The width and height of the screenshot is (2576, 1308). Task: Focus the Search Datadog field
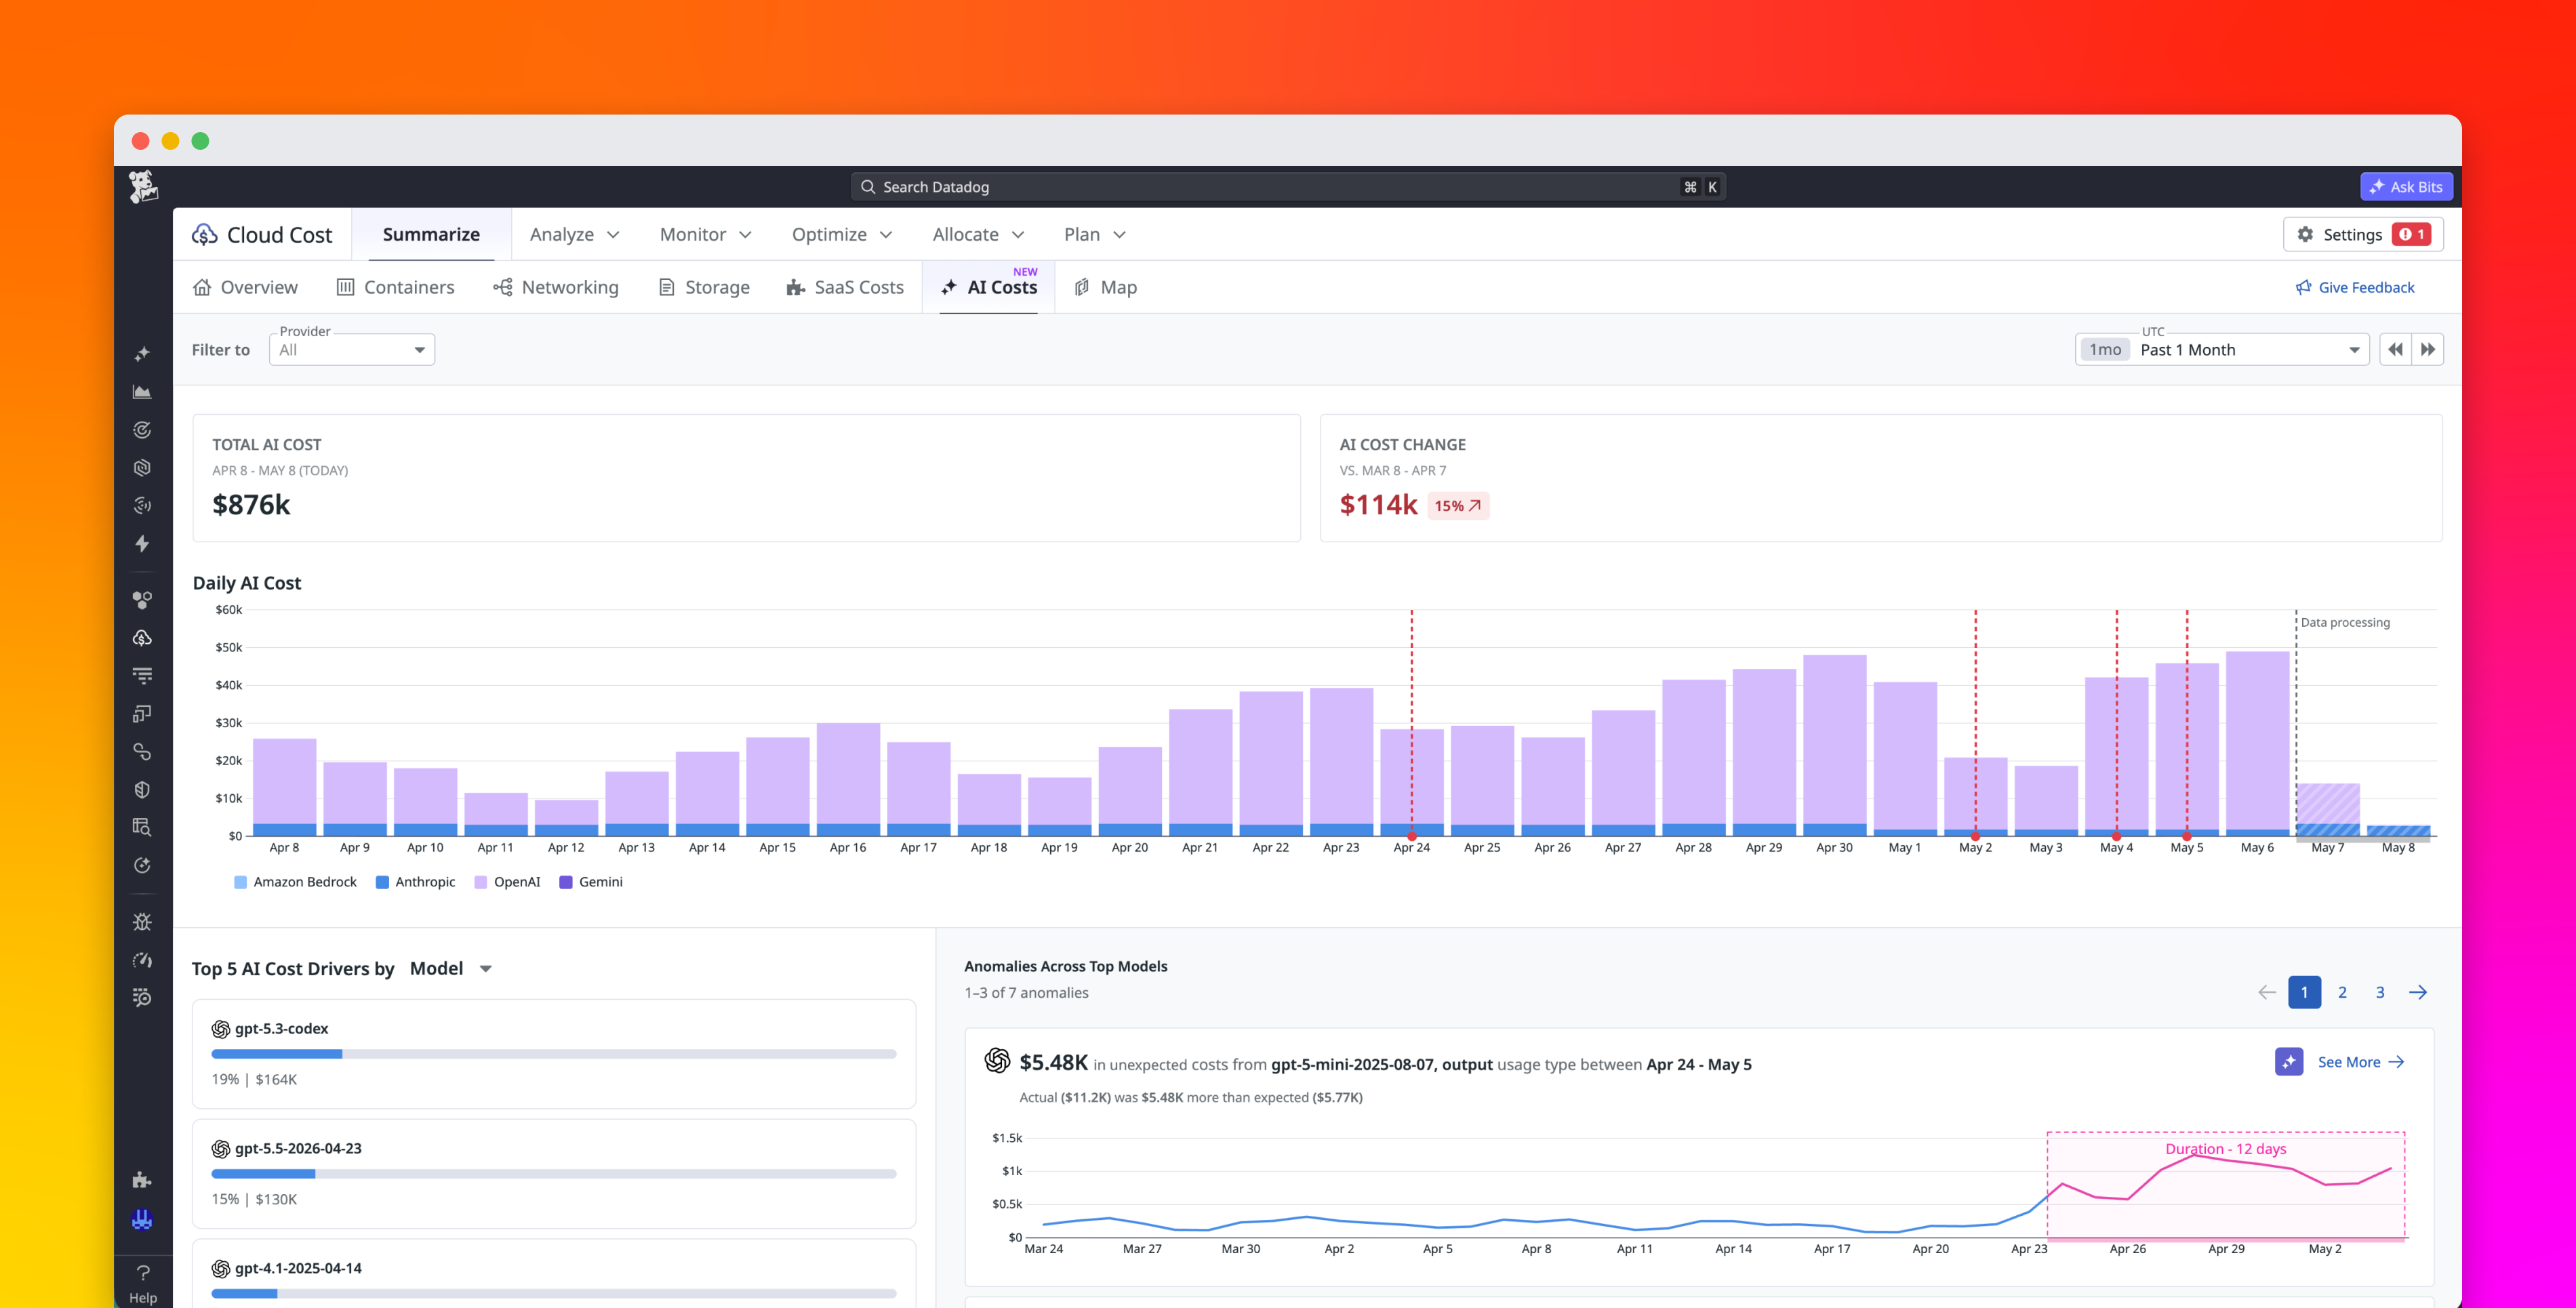(x=1288, y=187)
